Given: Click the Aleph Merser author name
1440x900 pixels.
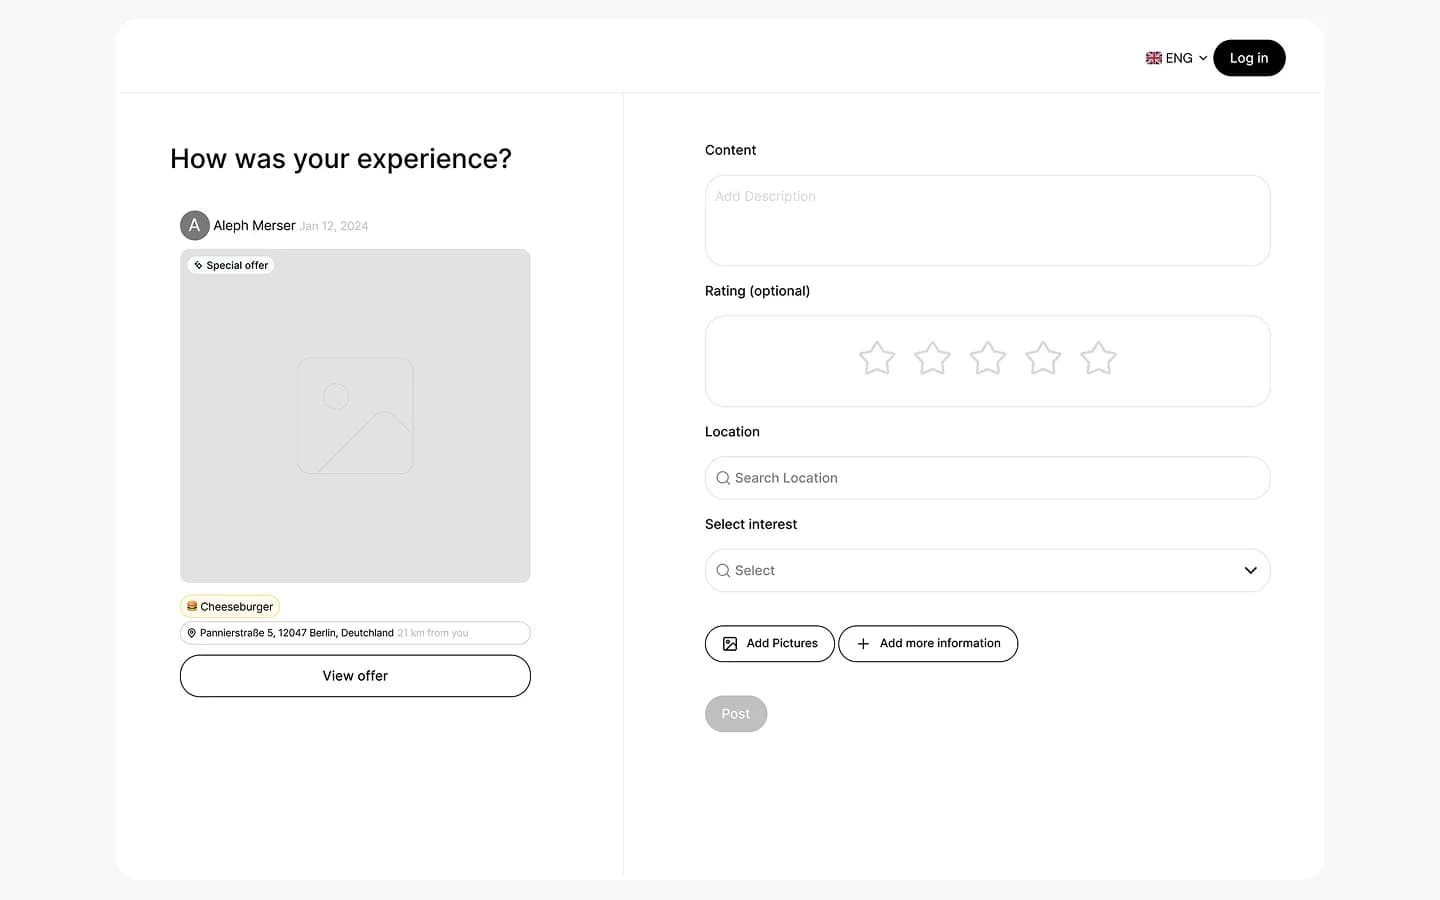Looking at the screenshot, I should point(254,226).
